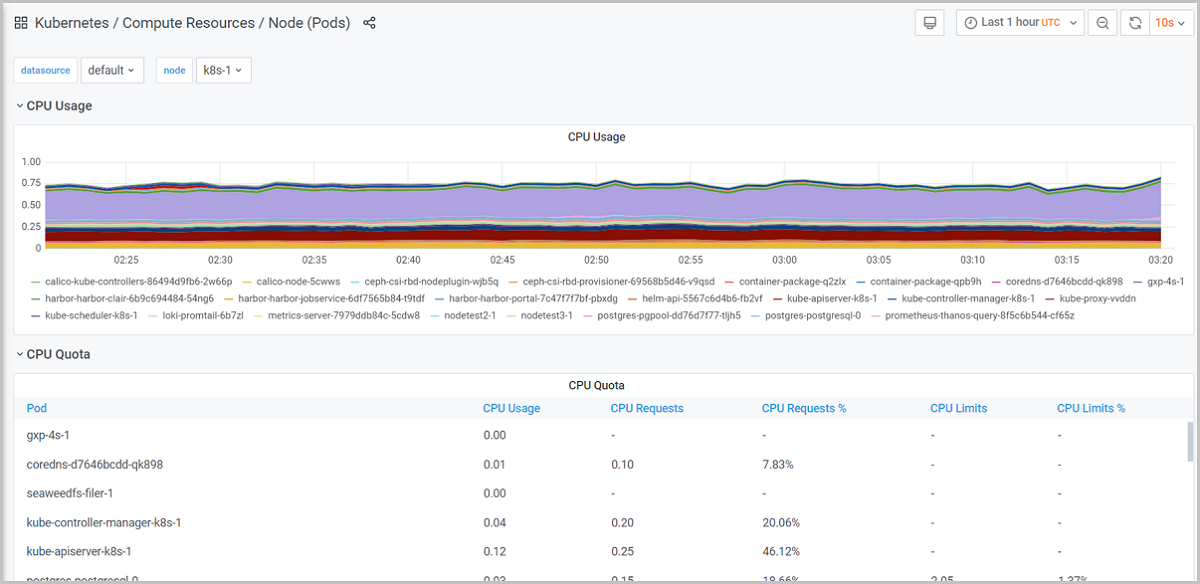Click the clock icon in the time picker

[971, 23]
